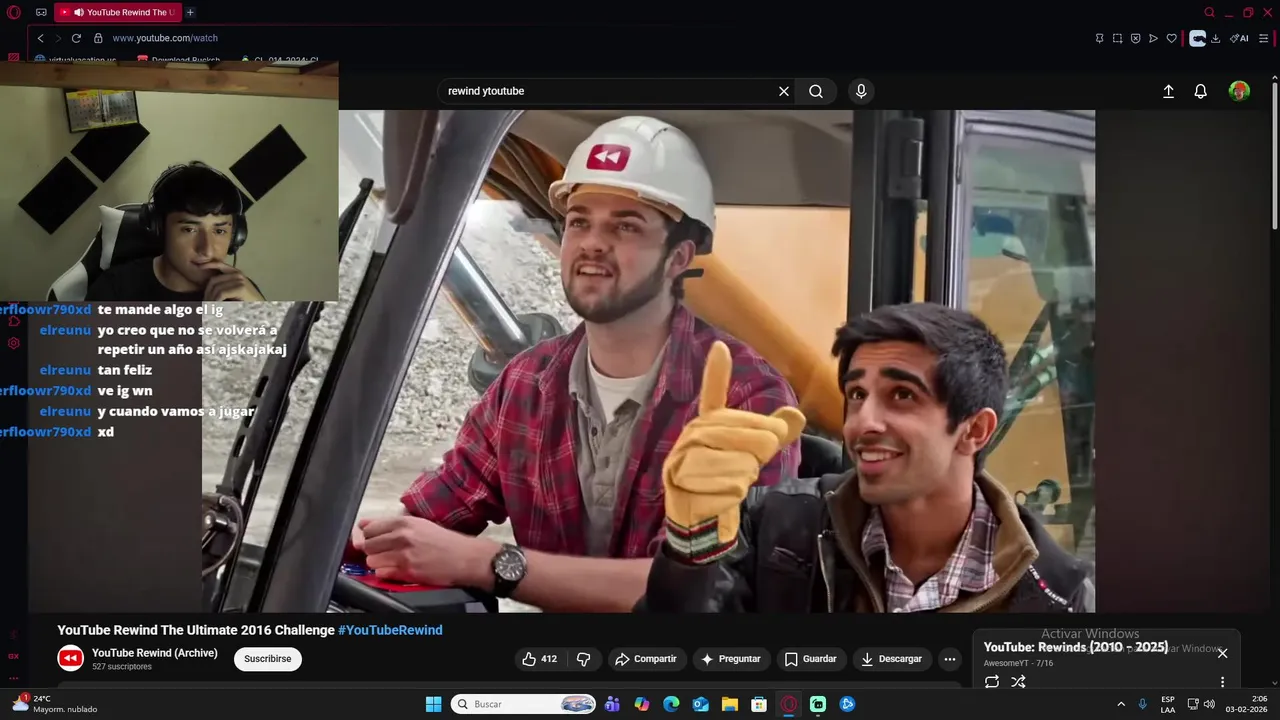Open the channel's red avatar
This screenshot has width=1280, height=720.
coord(70,659)
